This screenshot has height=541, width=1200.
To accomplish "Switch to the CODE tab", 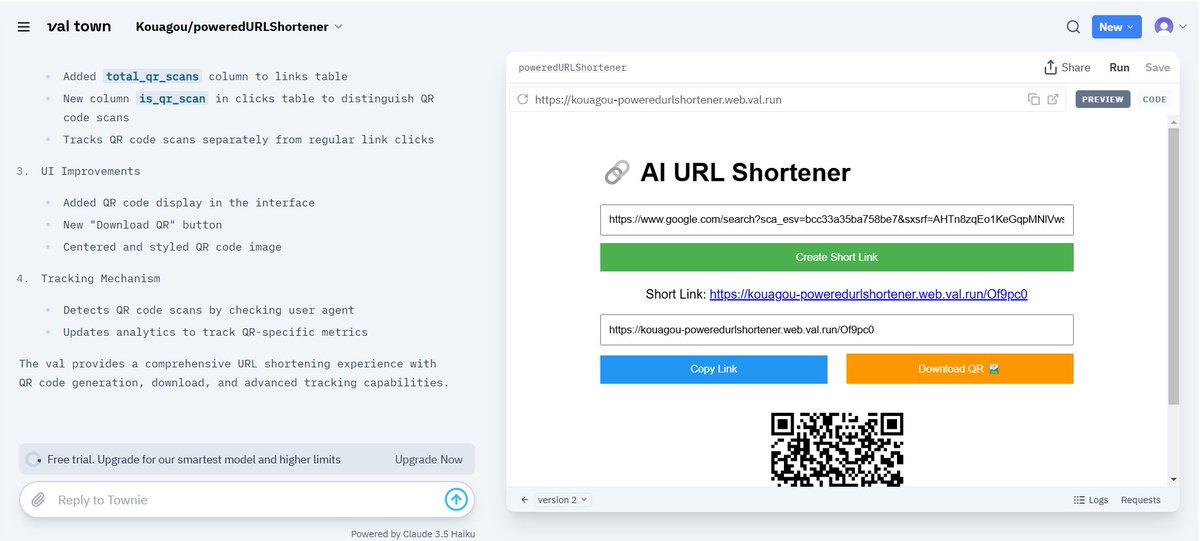I will [x=1154, y=99].
